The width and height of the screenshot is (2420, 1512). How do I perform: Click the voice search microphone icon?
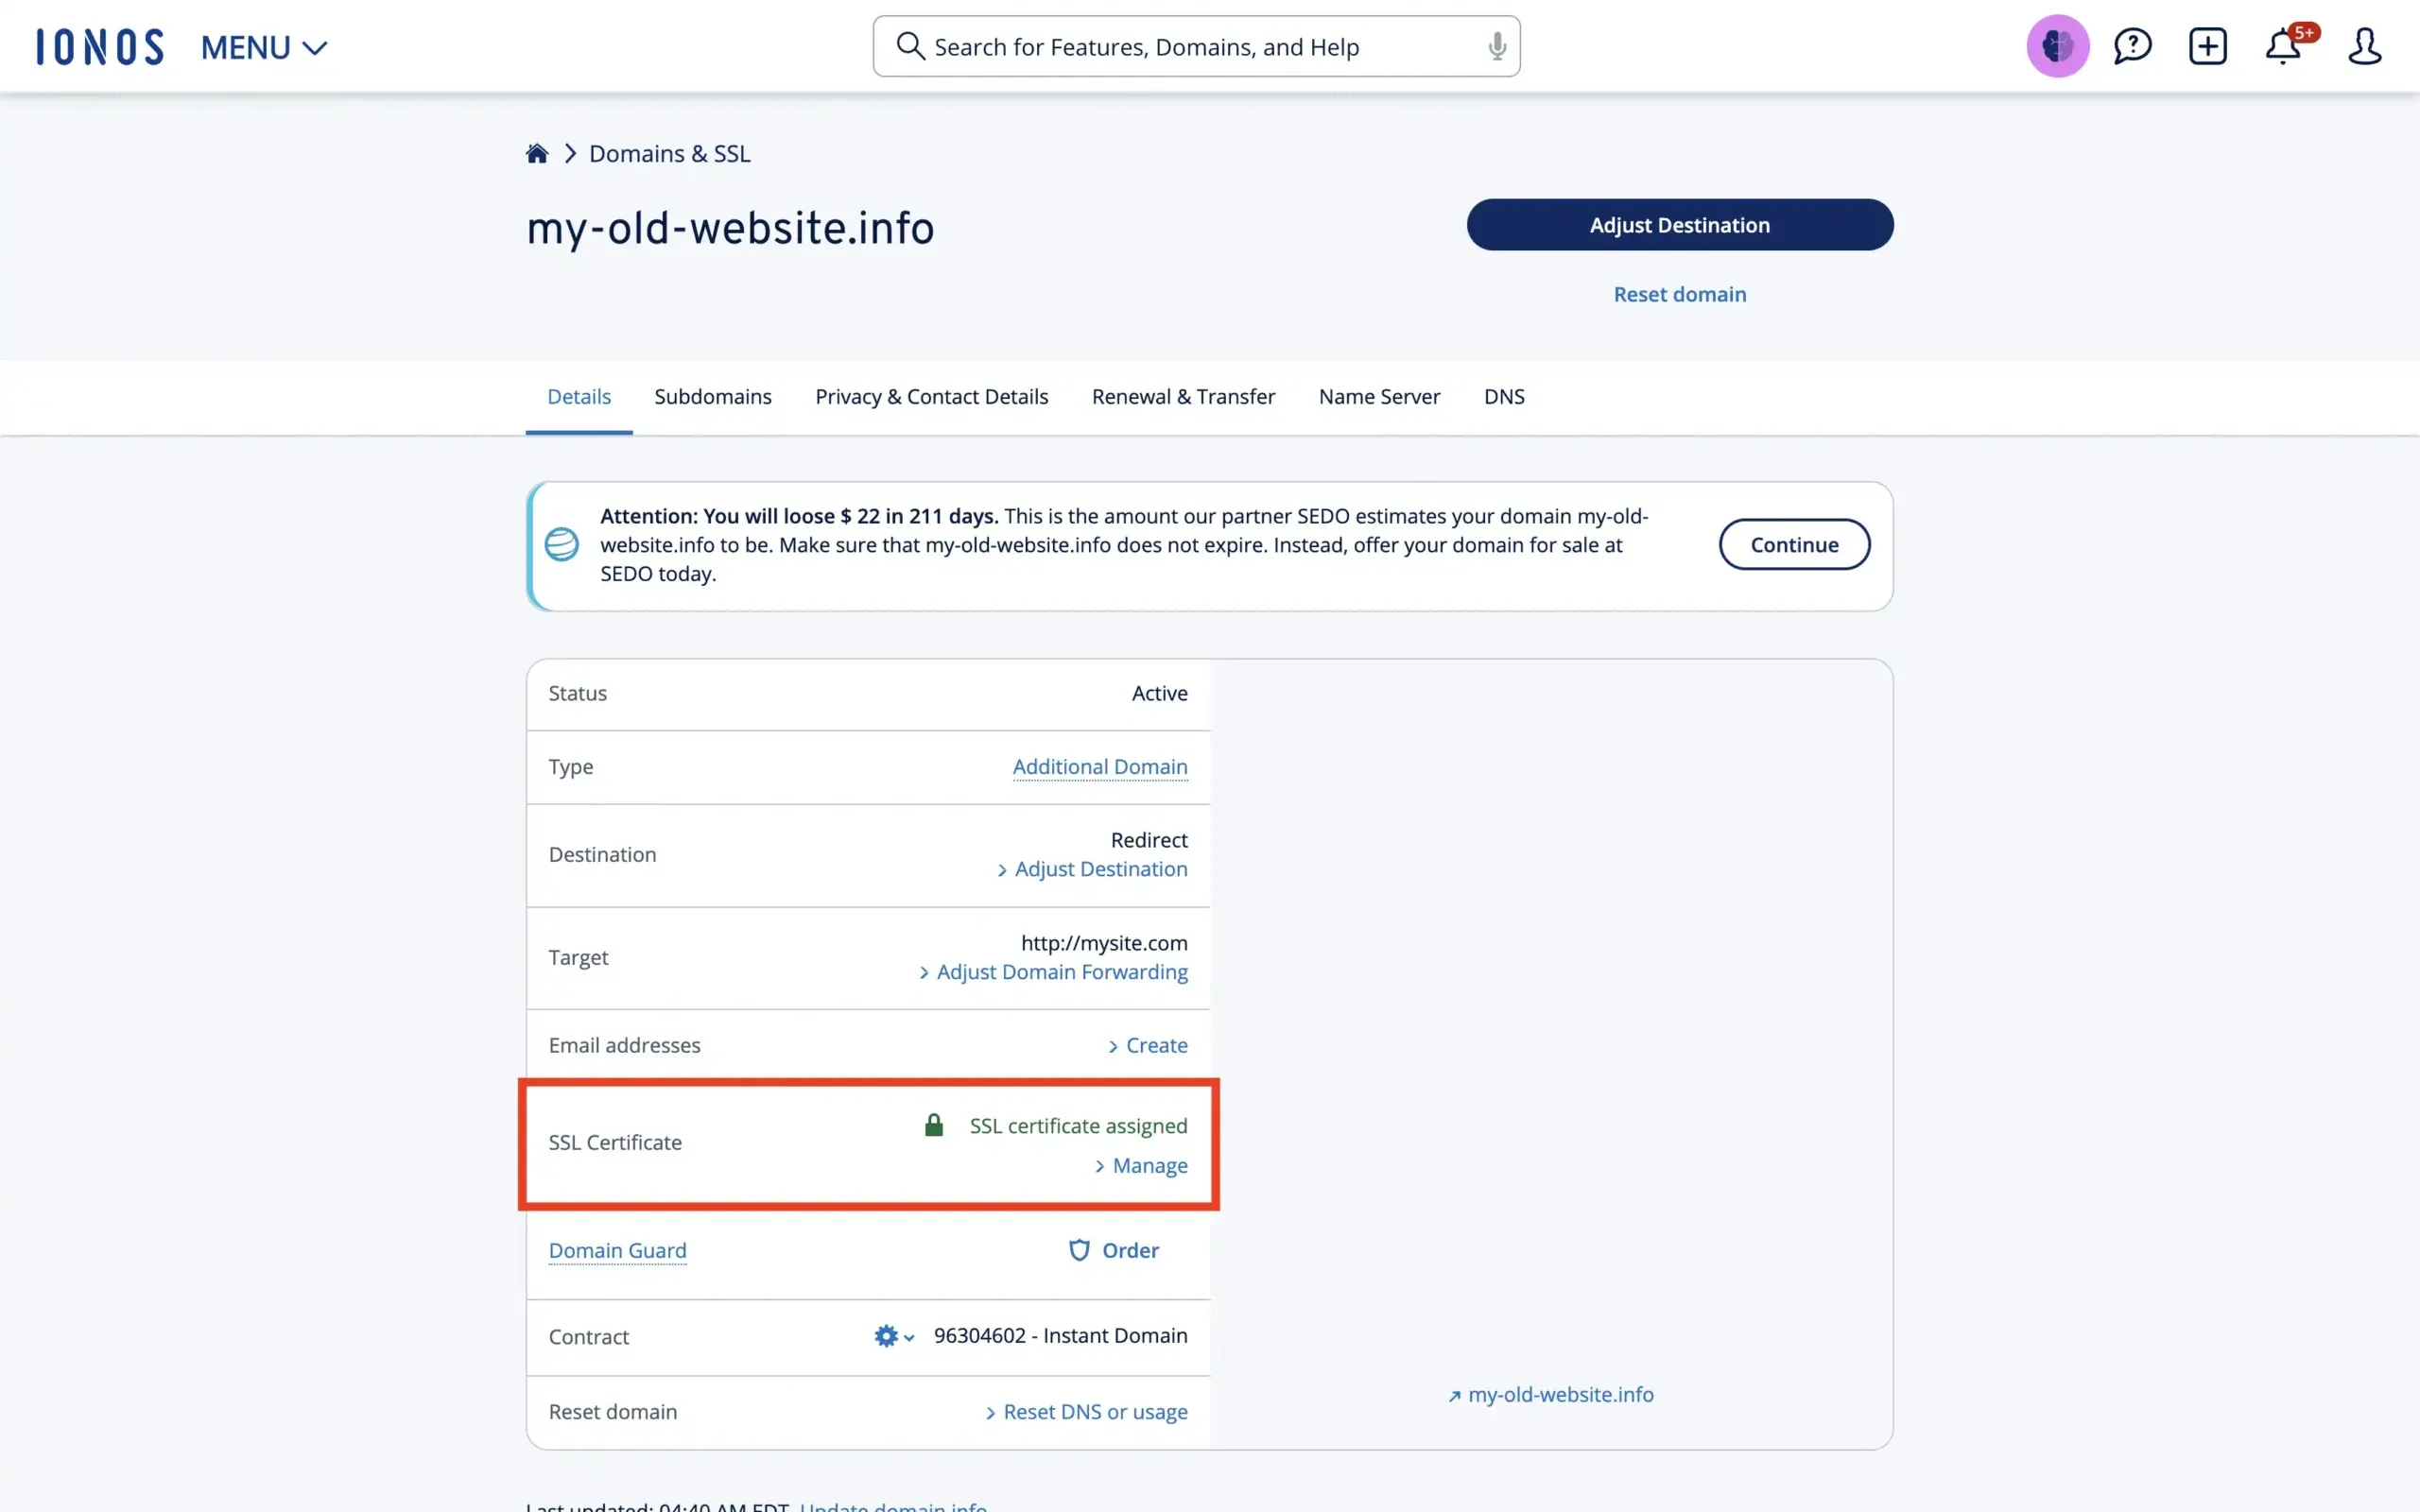coord(1496,46)
